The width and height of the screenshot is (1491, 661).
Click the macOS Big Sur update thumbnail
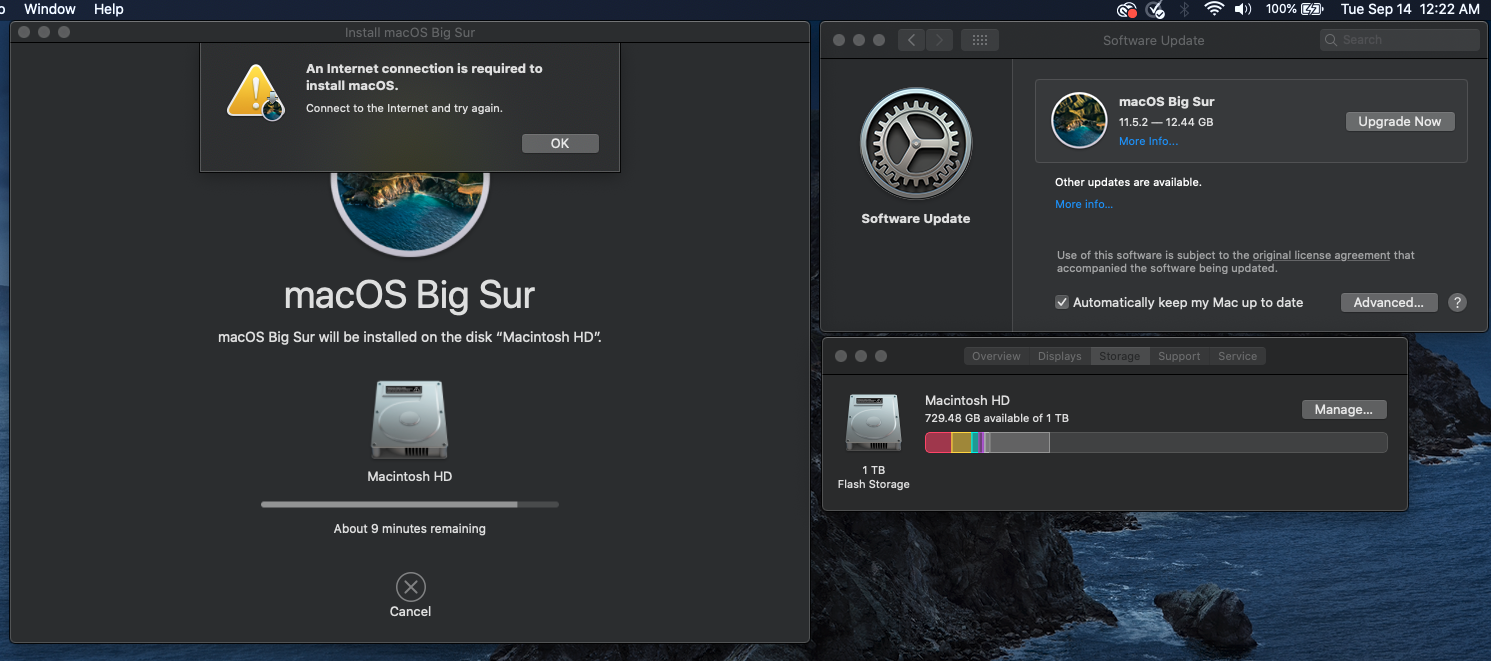[1079, 121]
